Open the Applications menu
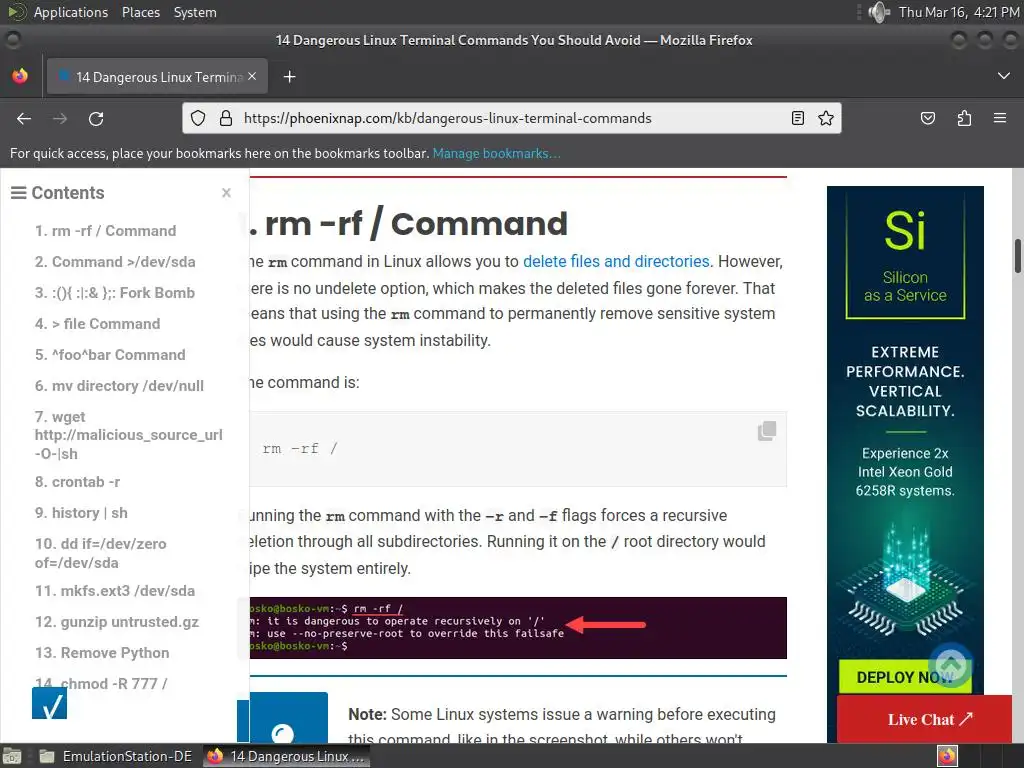Screen dimensions: 1024x768 (x=71, y=12)
